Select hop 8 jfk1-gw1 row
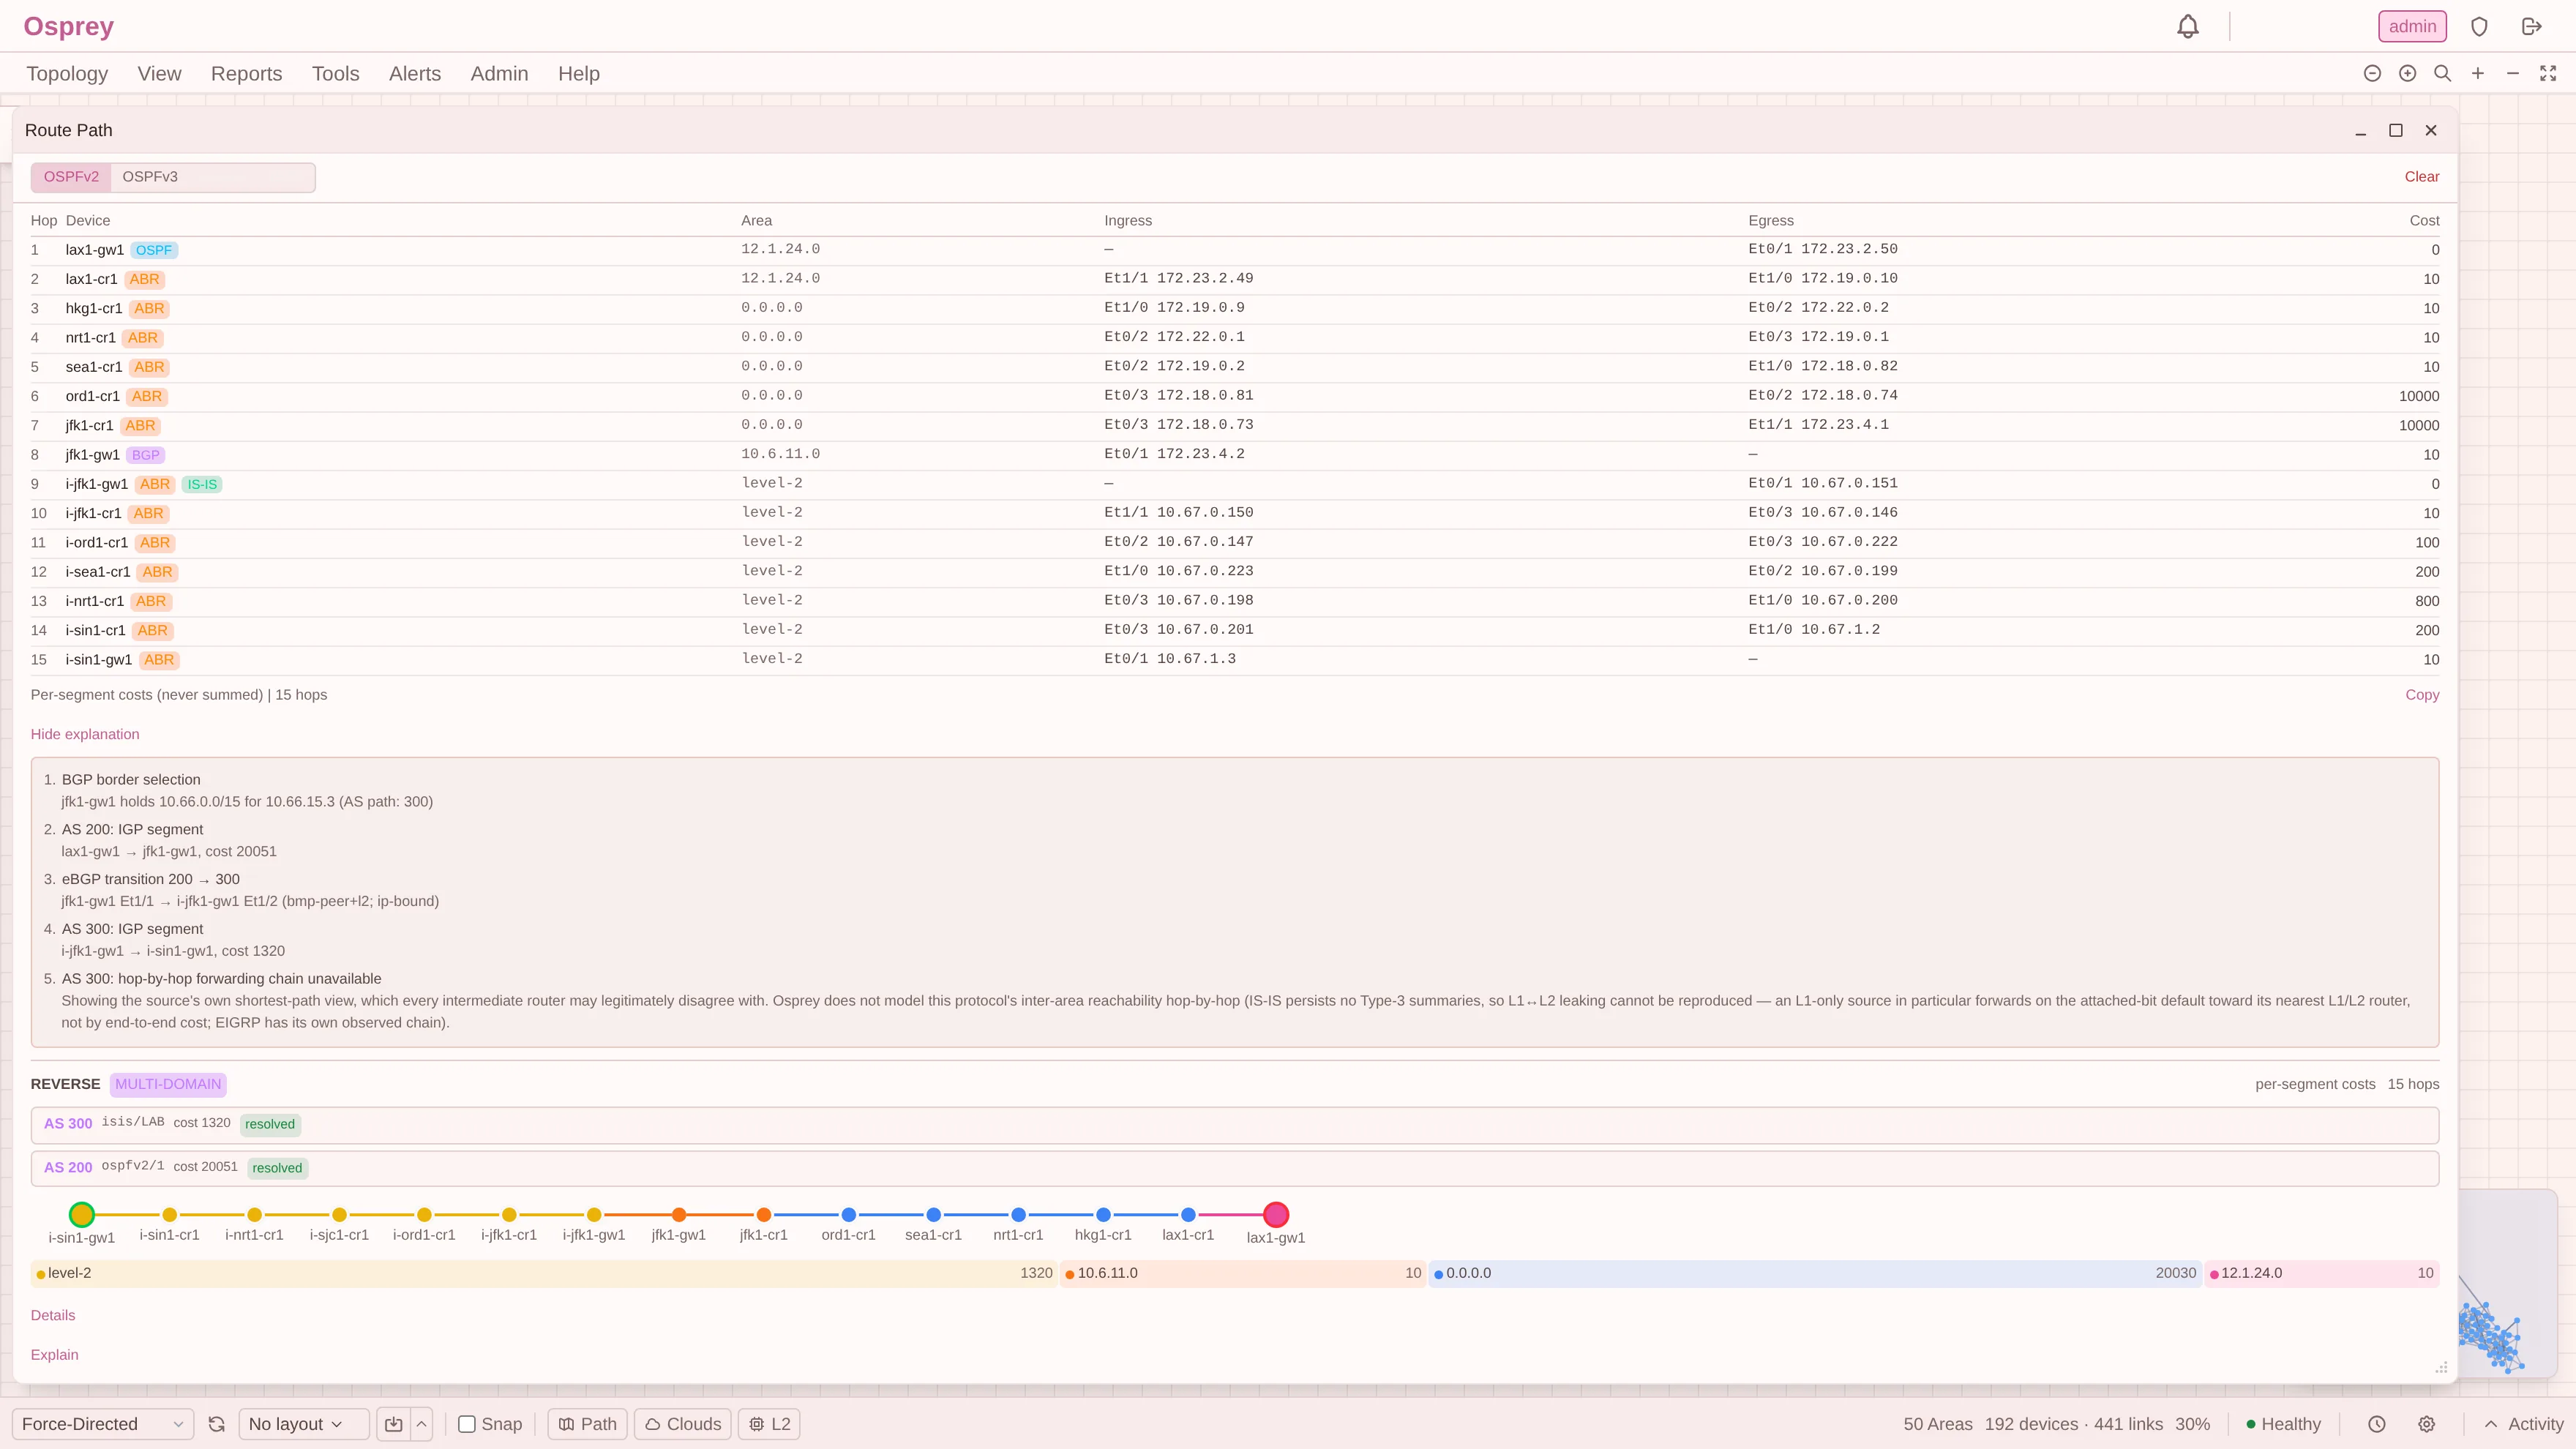 1235,455
